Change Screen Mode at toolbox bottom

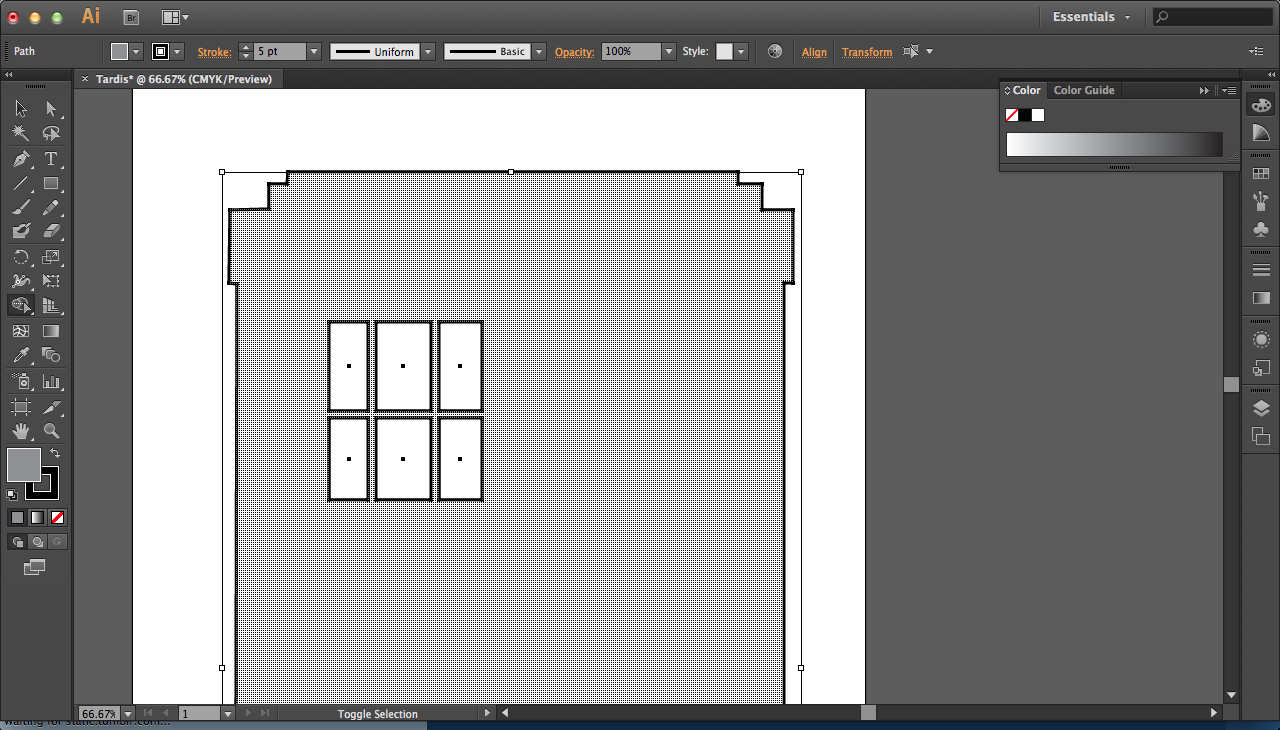[x=35, y=567]
